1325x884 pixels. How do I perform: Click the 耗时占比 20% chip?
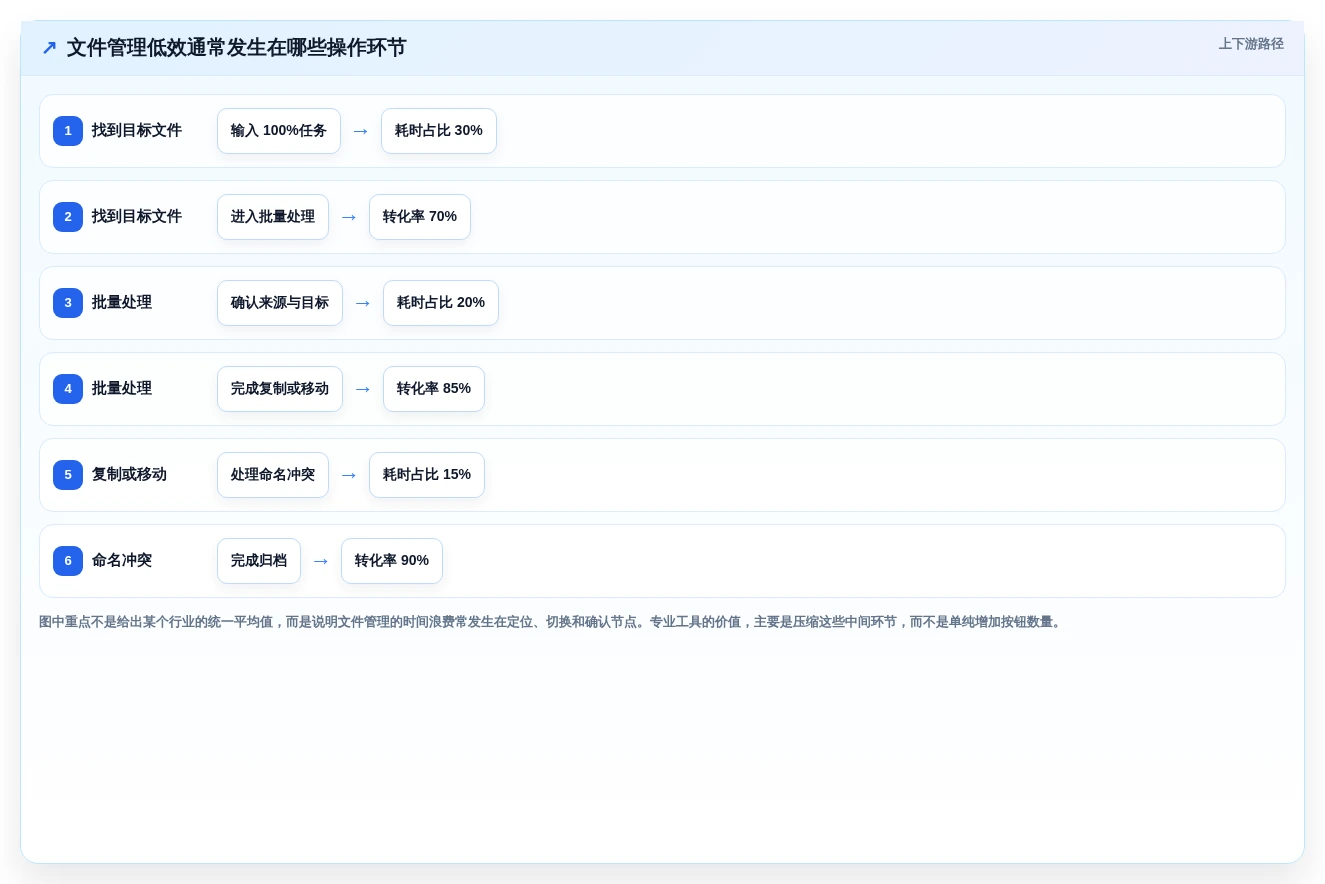click(441, 303)
